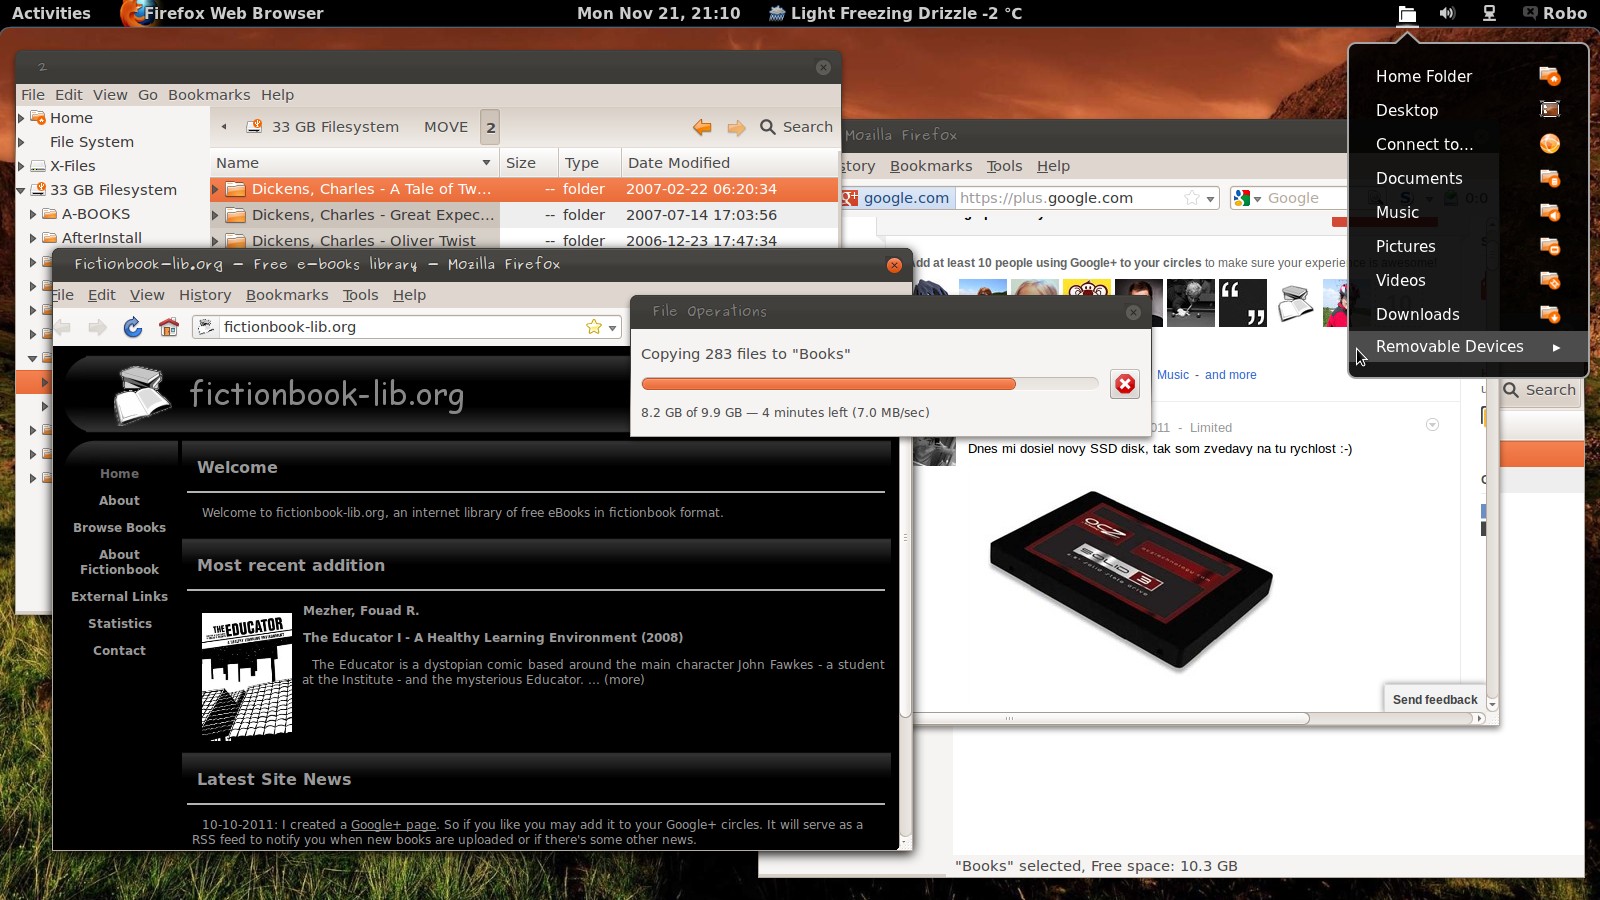Screen dimensions: 1600x900
Task: Click the bookmark star in Google+ Firefox URL bar
Action: click(1191, 198)
